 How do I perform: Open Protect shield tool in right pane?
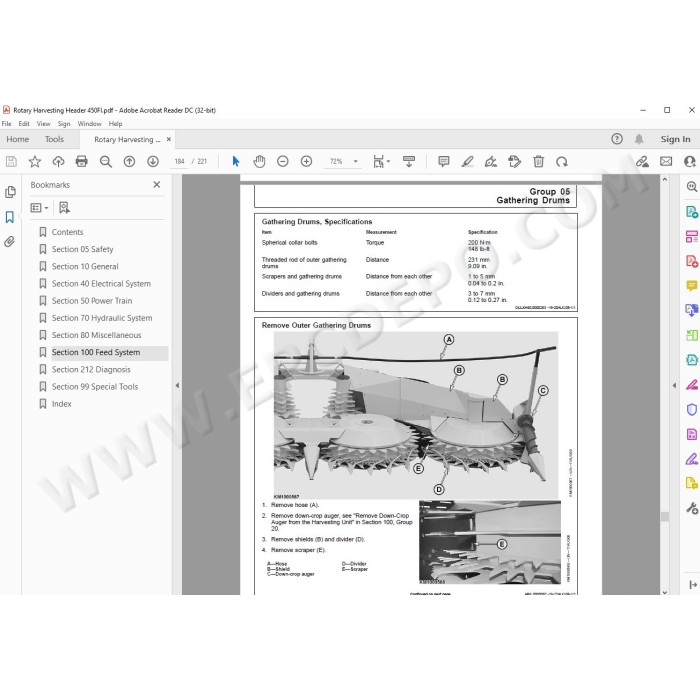coord(692,410)
